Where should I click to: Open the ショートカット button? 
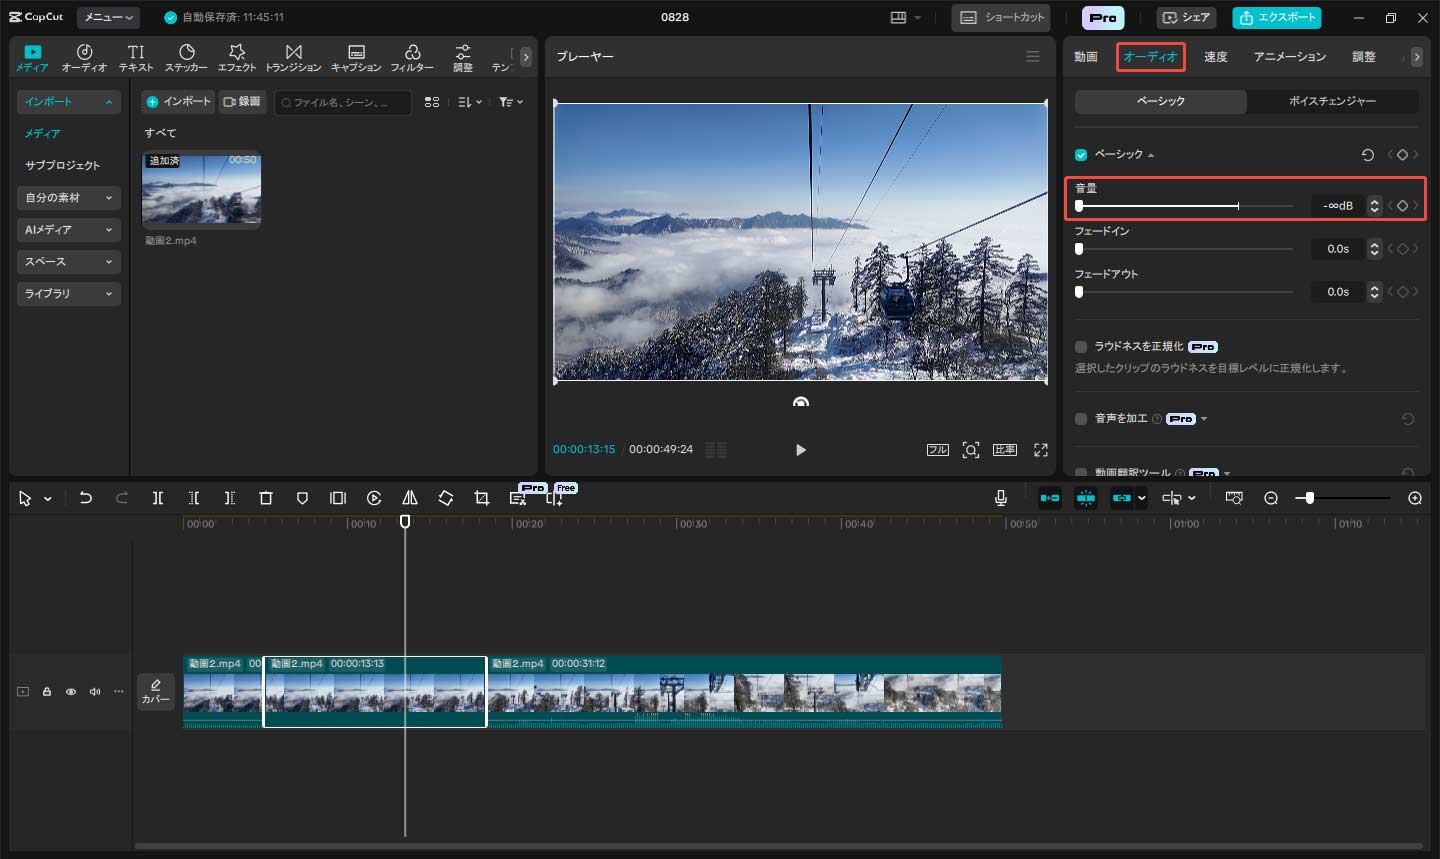pos(1003,18)
